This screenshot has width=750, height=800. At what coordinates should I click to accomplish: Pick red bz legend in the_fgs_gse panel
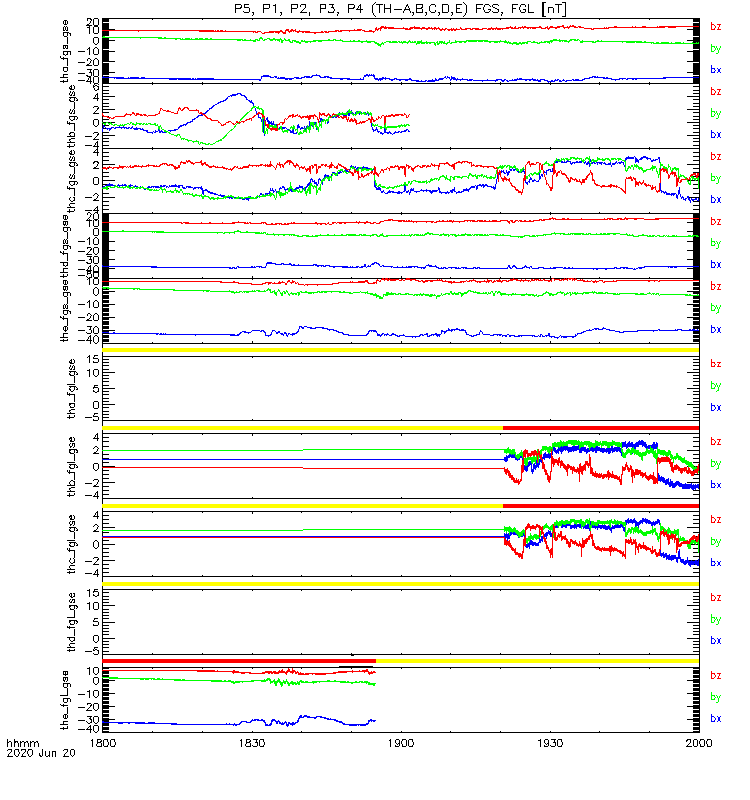tap(716, 286)
